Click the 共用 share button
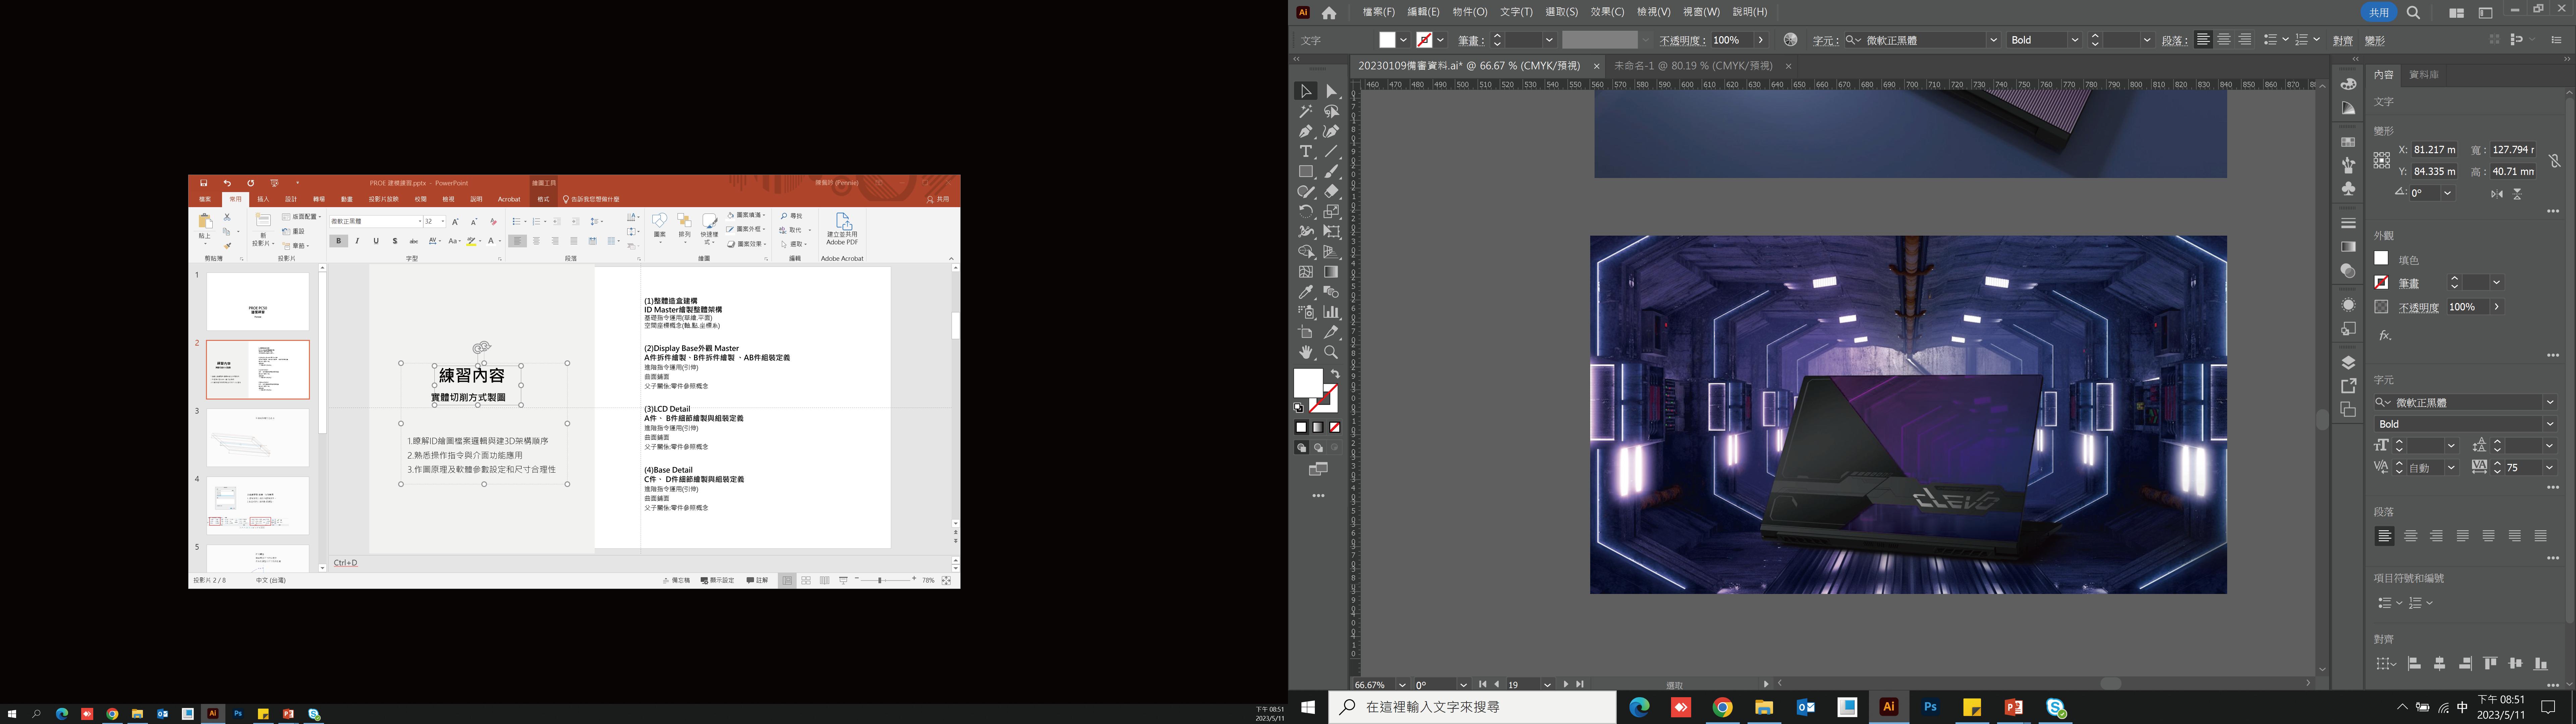The width and height of the screenshot is (2576, 724). coord(2379,12)
